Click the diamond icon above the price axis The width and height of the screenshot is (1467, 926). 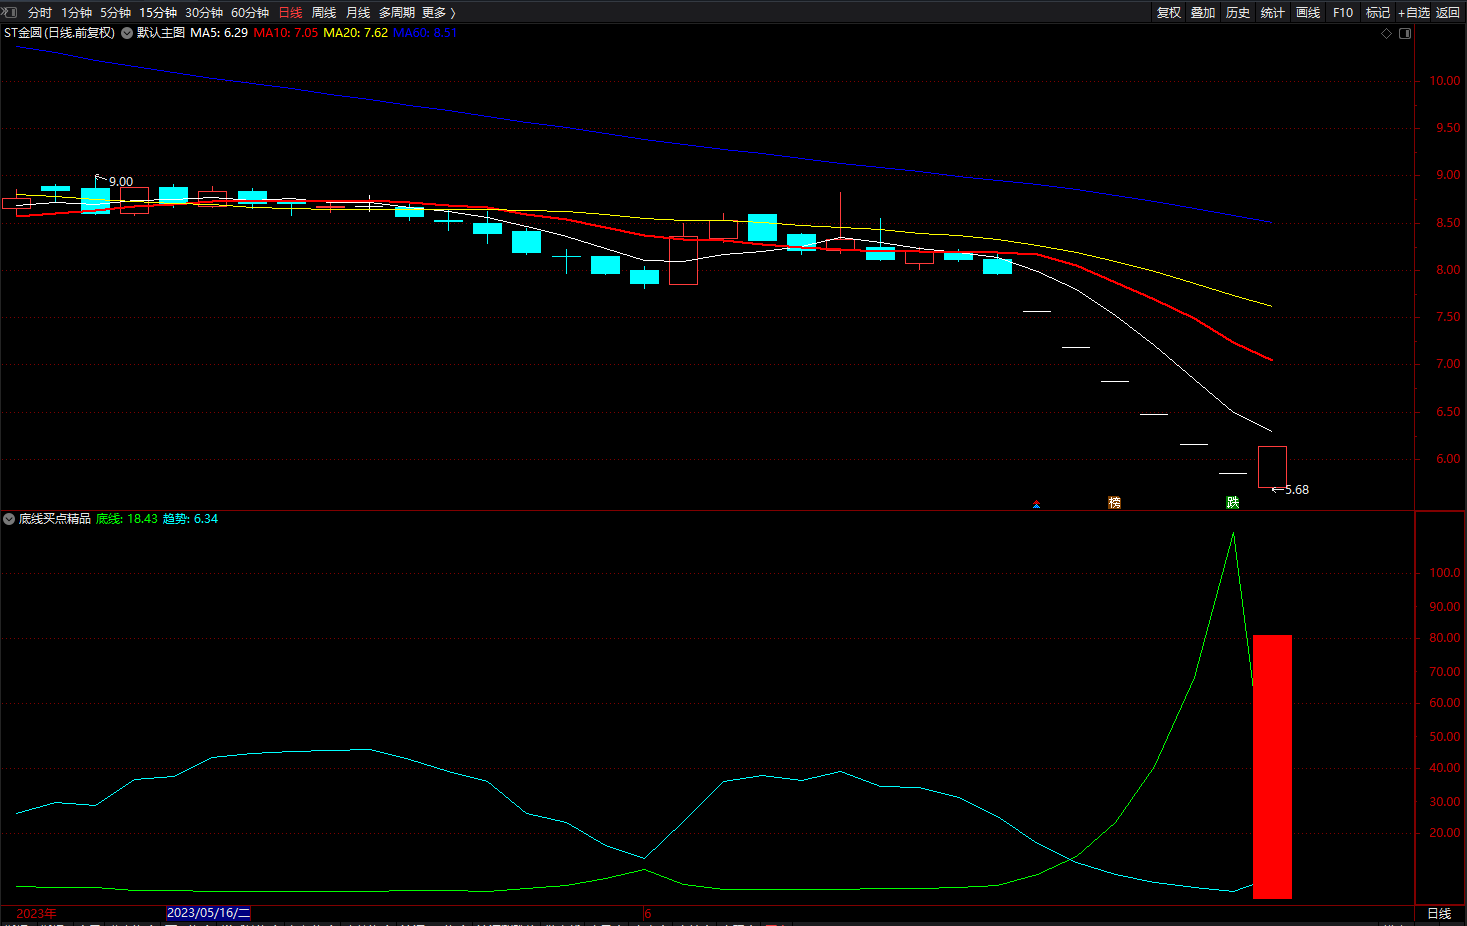coord(1386,34)
